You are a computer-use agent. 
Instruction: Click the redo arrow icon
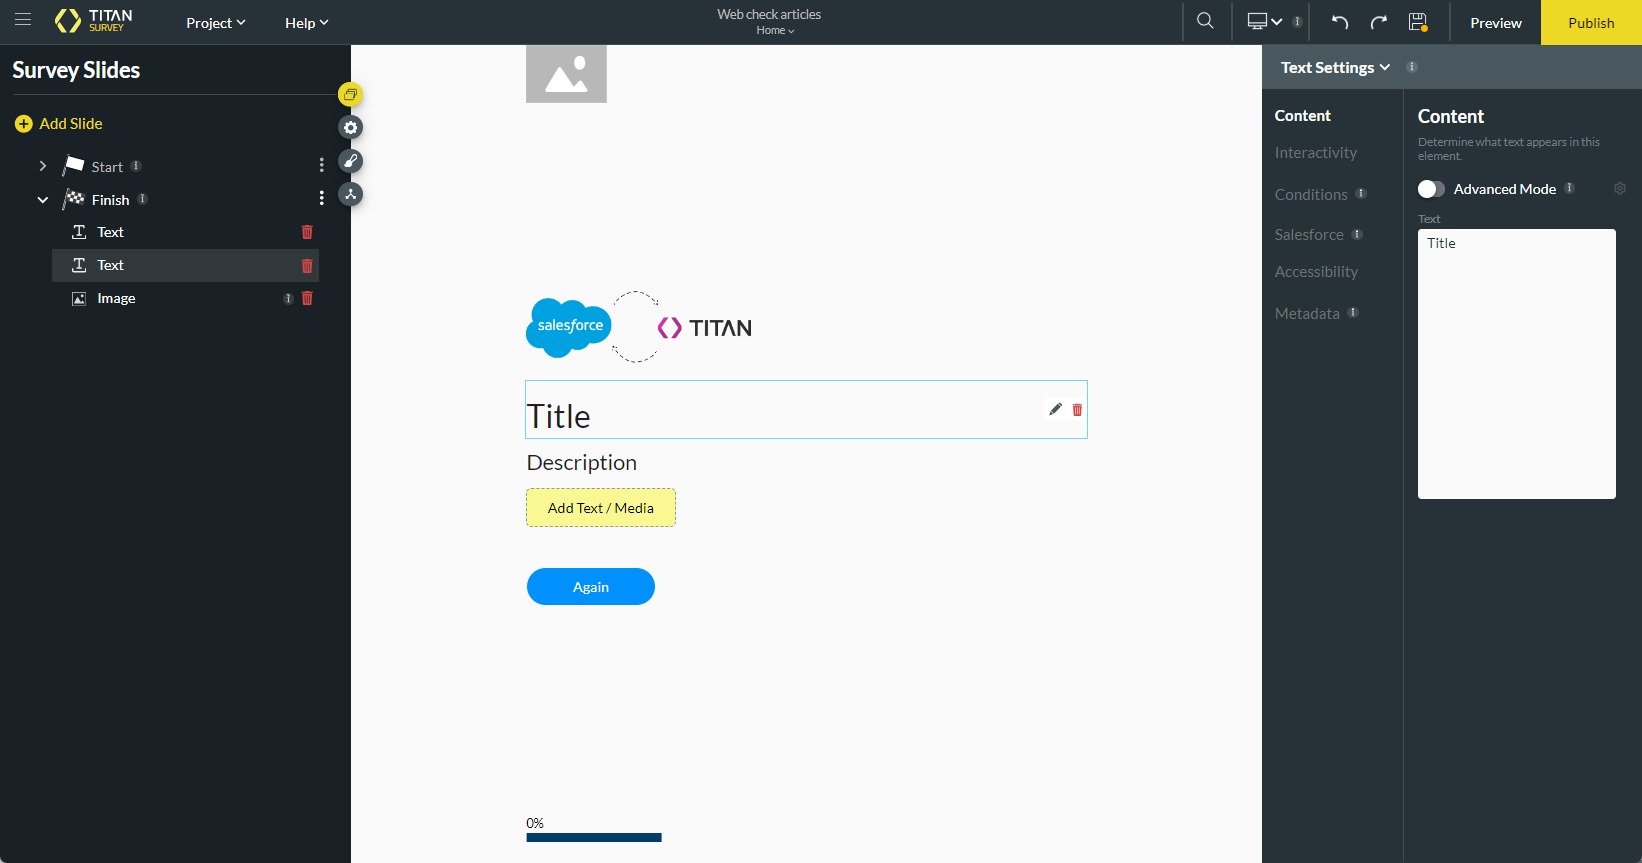click(1379, 22)
